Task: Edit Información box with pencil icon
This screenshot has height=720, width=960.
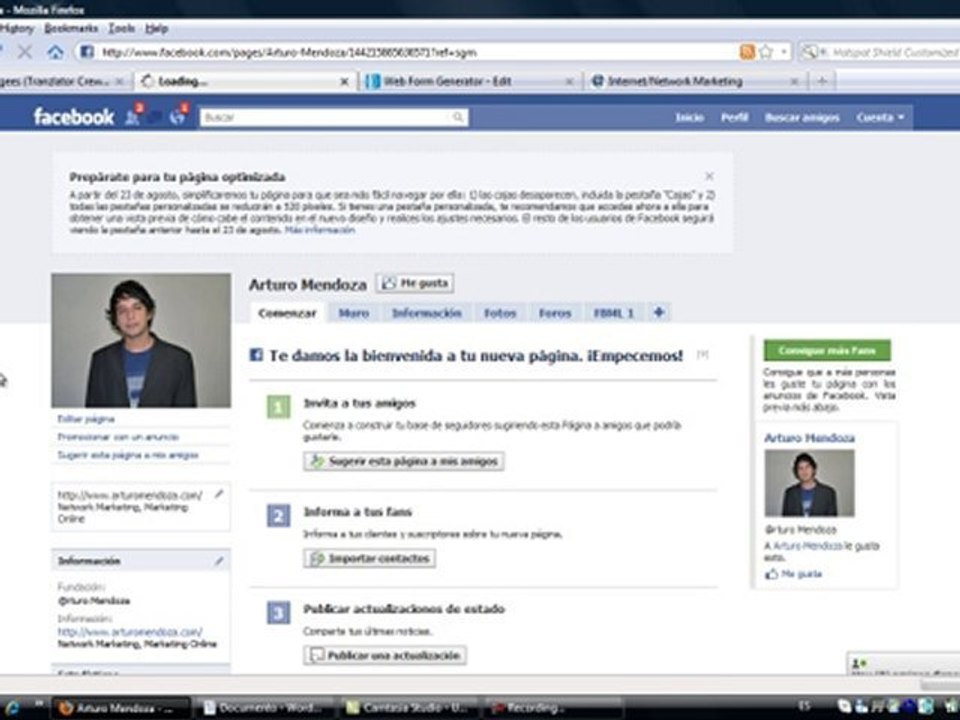Action: 219,561
